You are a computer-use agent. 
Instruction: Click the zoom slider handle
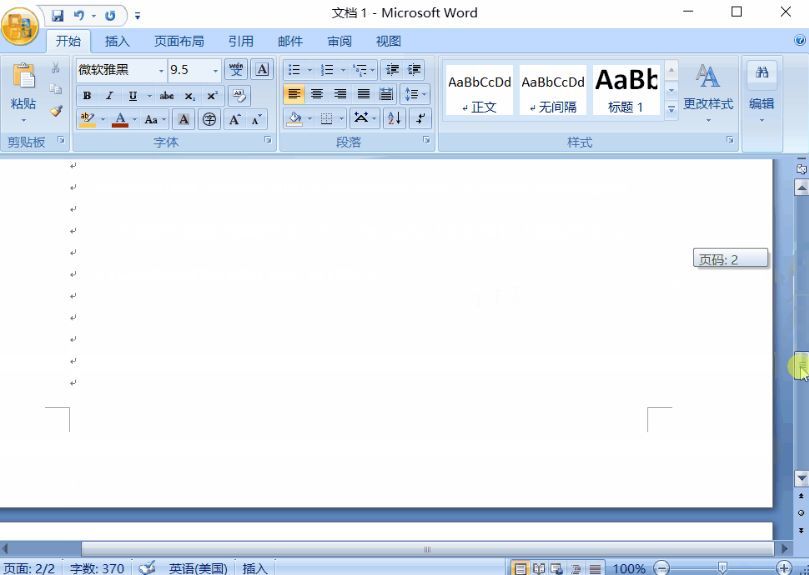click(722, 568)
